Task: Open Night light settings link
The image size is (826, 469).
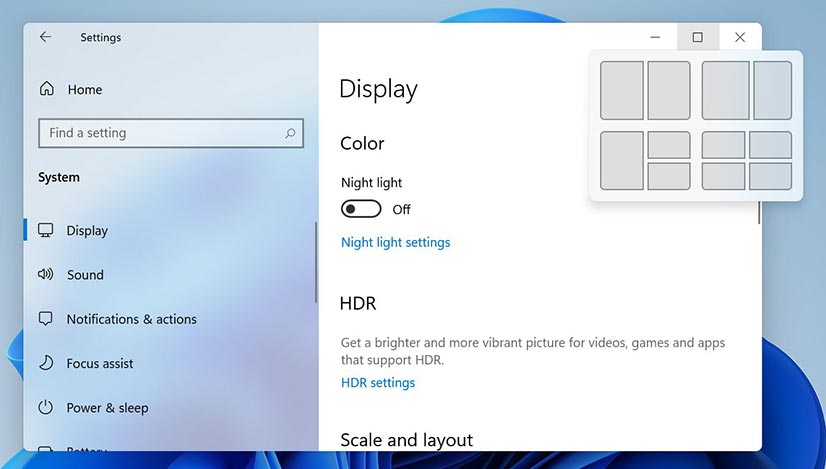Action: pyautogui.click(x=396, y=242)
